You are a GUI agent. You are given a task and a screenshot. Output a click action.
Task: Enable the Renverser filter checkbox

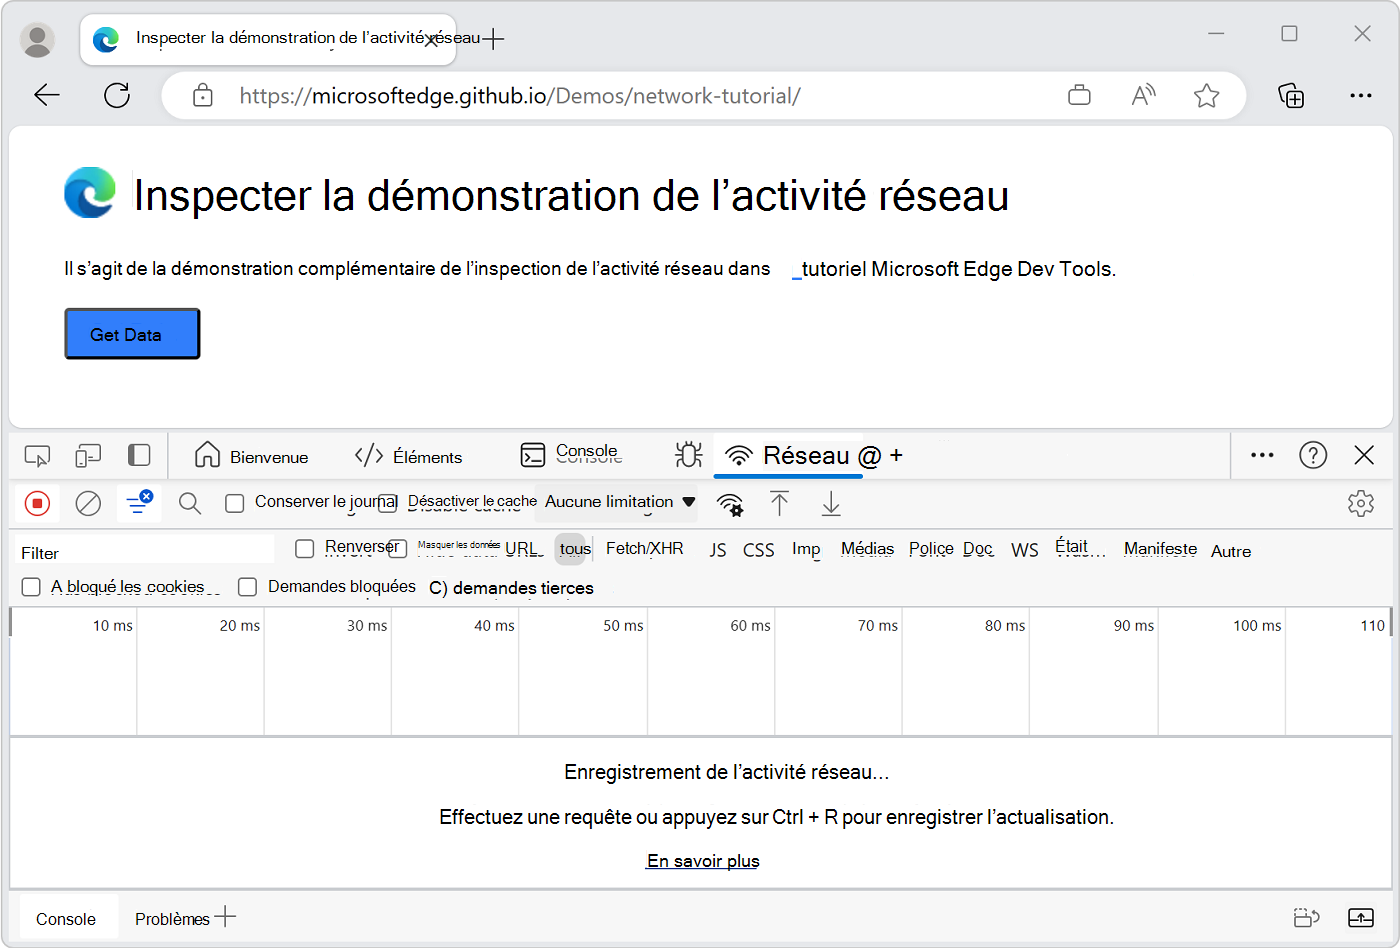[x=304, y=548]
